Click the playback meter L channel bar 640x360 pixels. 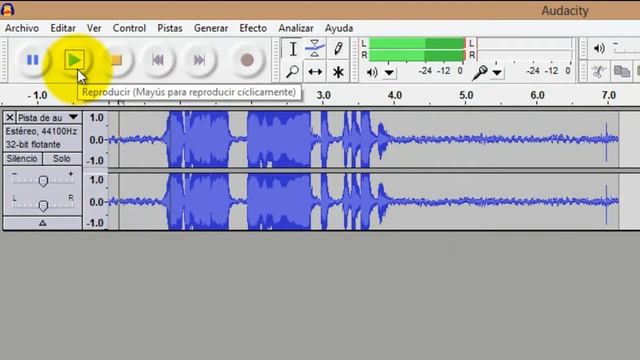tap(416, 43)
